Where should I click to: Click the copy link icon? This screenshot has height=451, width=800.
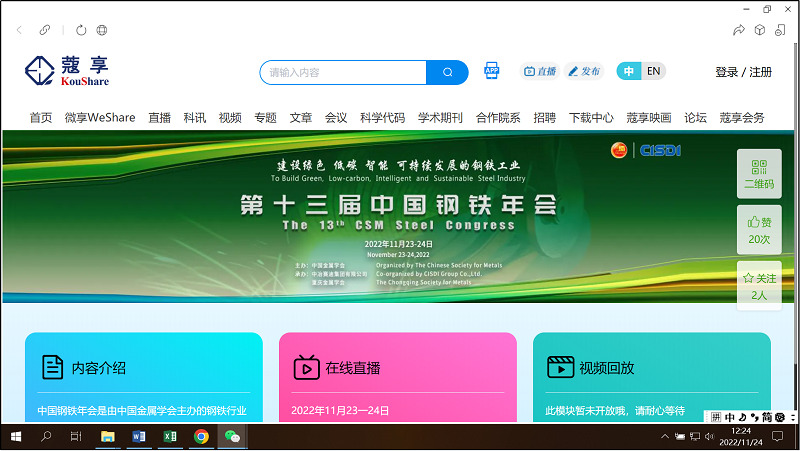tap(45, 30)
